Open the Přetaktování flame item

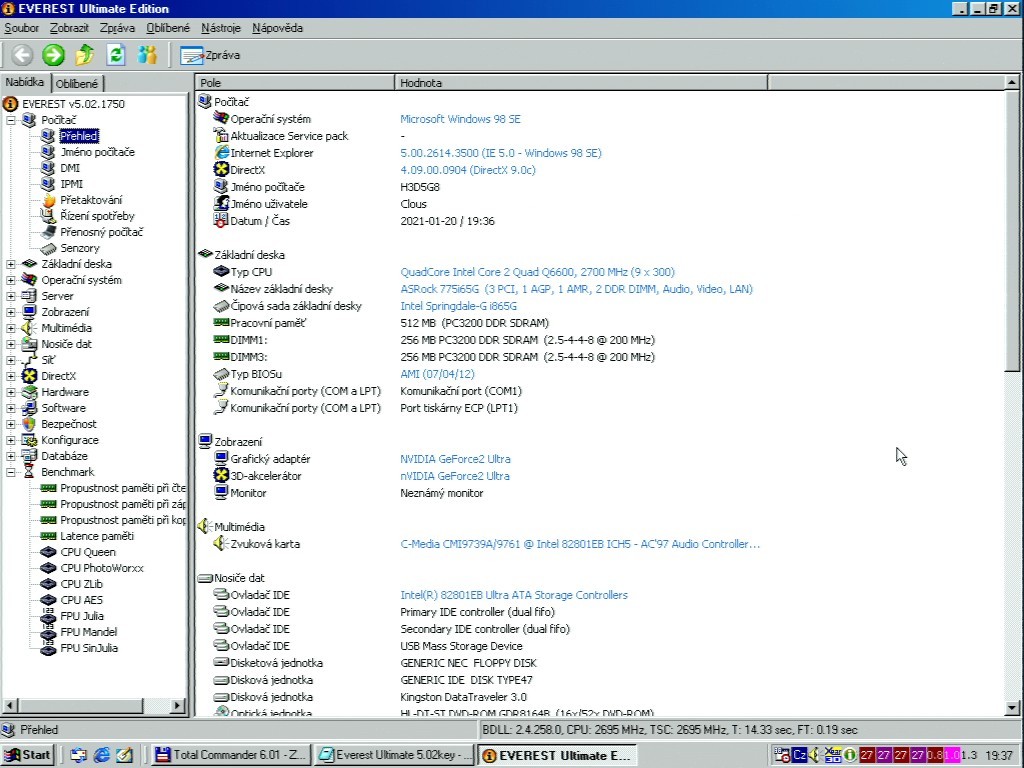90,200
